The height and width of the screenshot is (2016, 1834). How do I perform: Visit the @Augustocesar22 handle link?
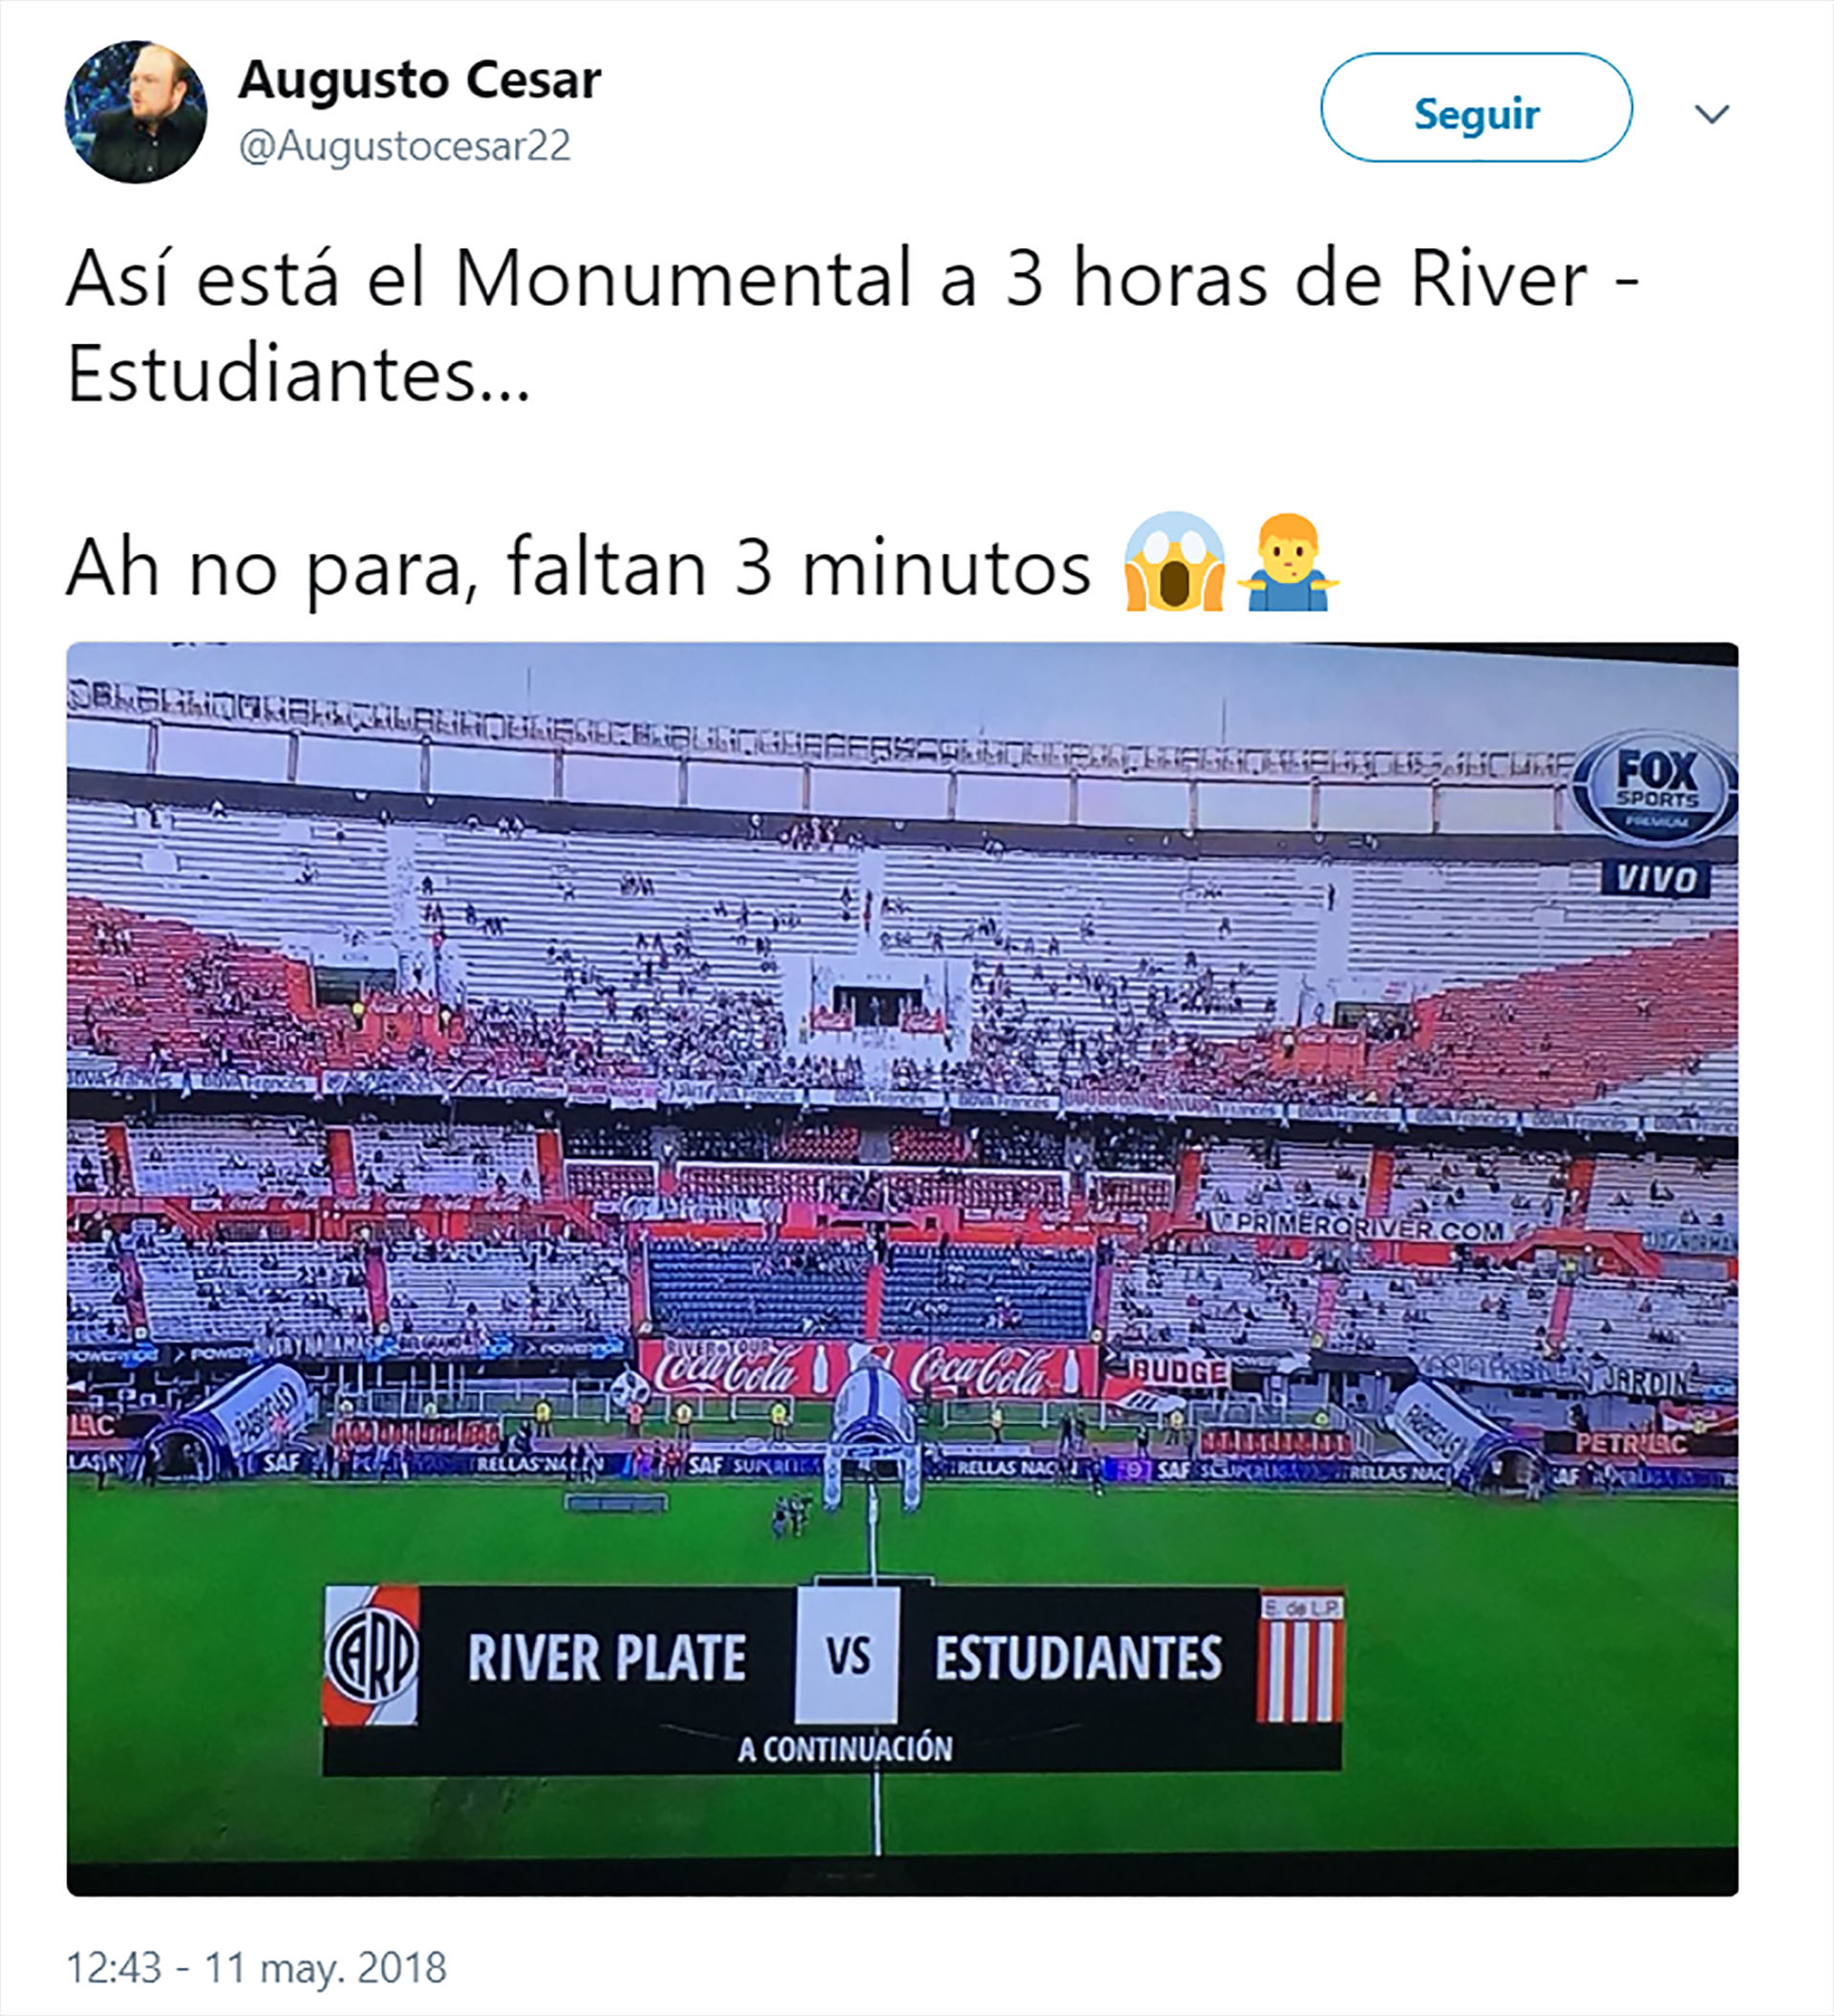point(404,146)
